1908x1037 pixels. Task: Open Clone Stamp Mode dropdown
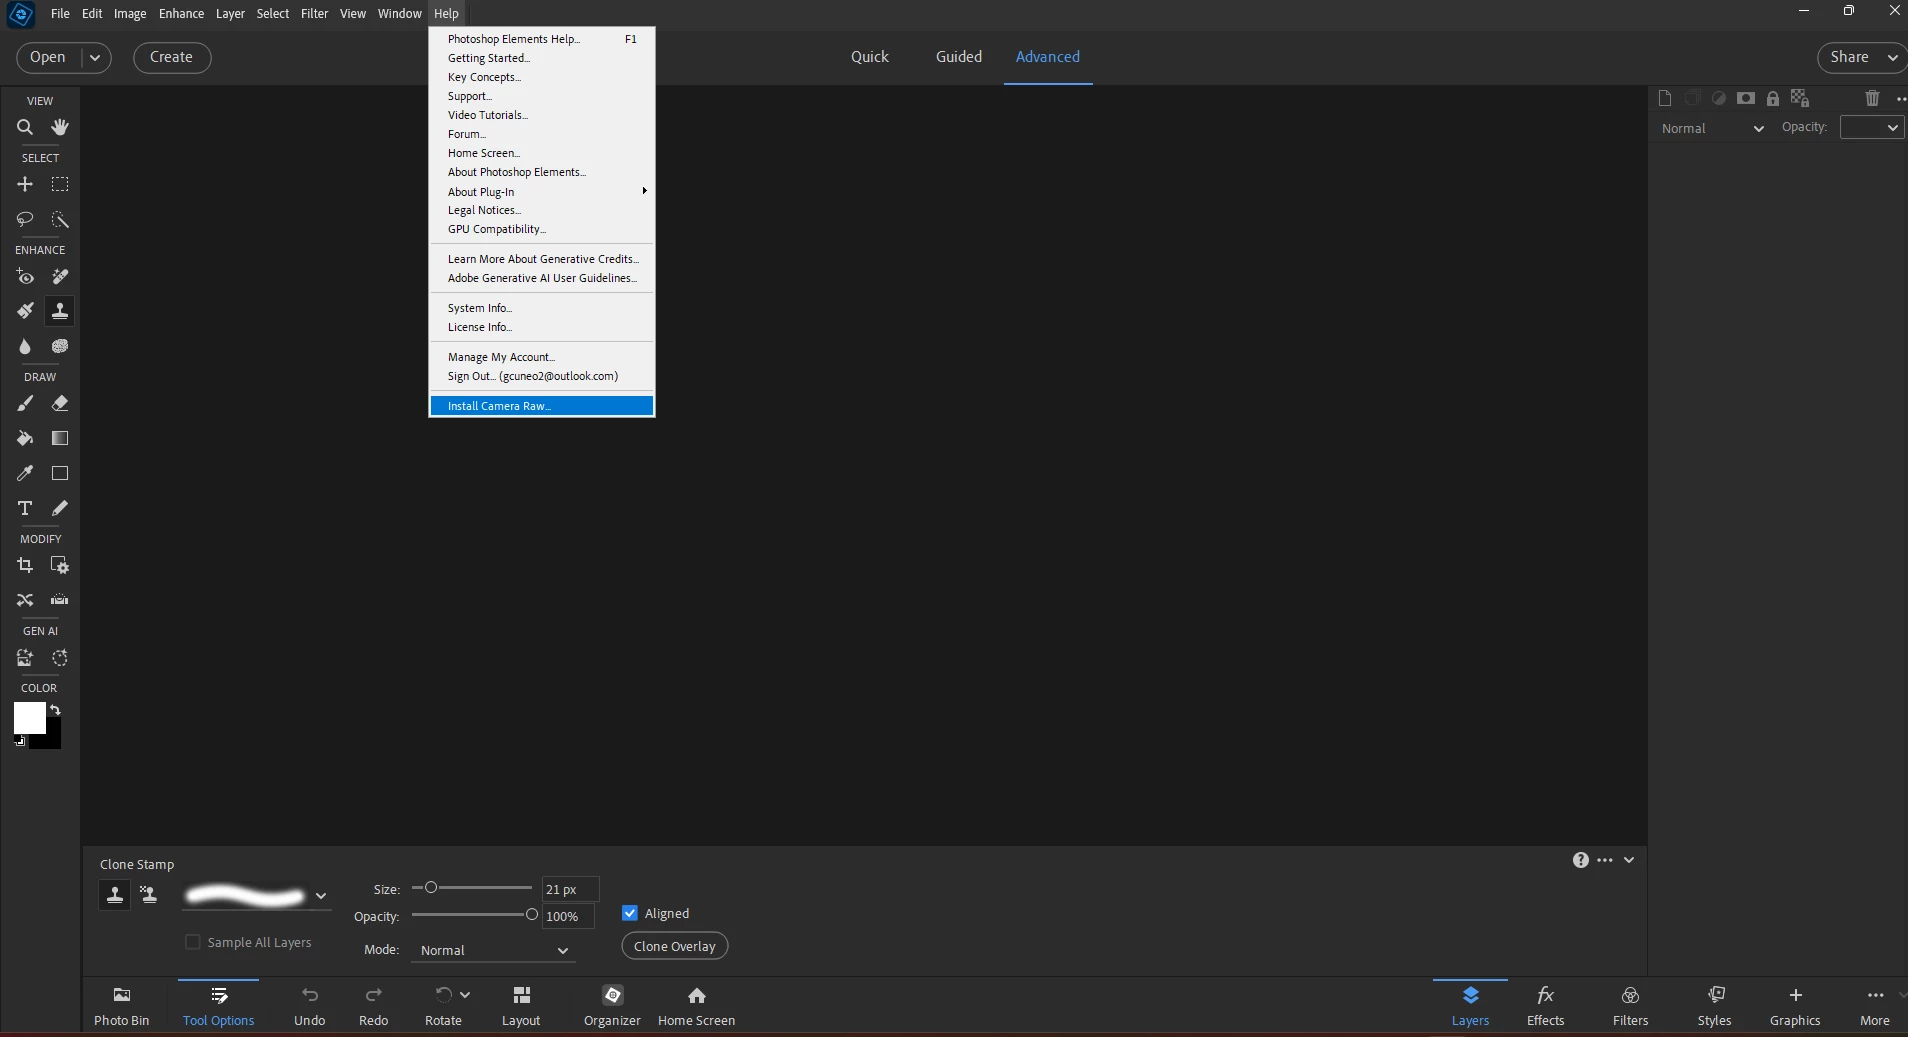point(493,950)
